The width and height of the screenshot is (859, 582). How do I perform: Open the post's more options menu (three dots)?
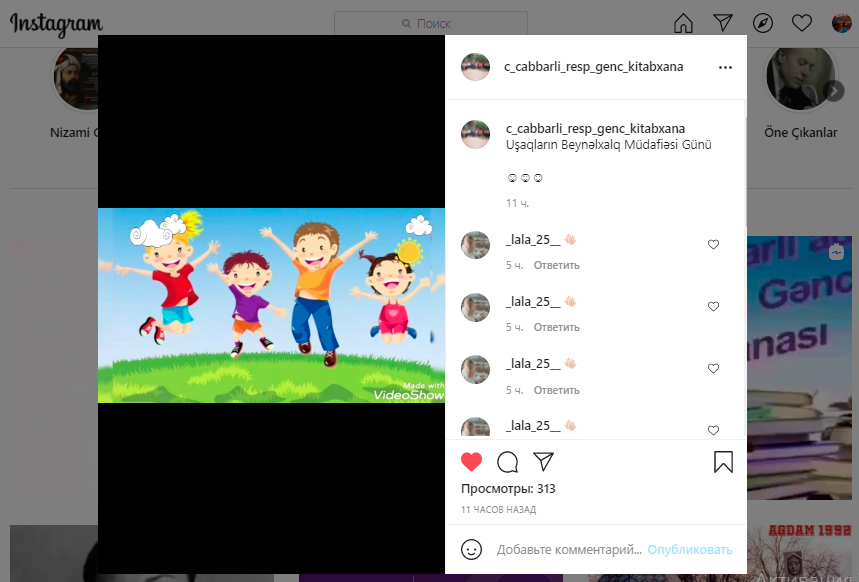pyautogui.click(x=725, y=67)
